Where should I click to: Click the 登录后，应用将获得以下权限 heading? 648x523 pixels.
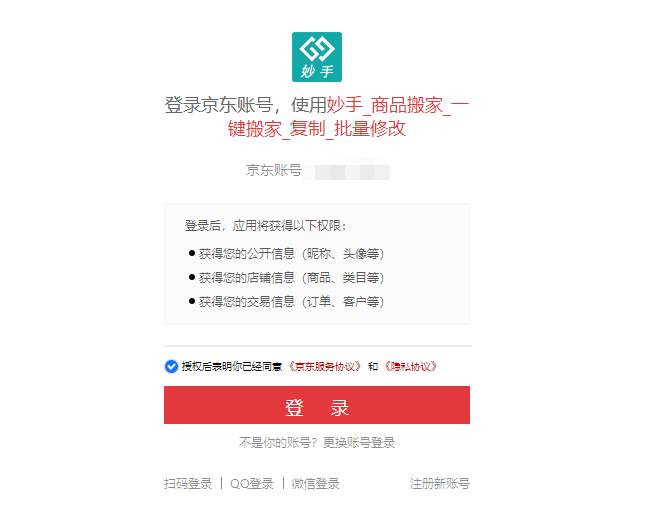267,226
